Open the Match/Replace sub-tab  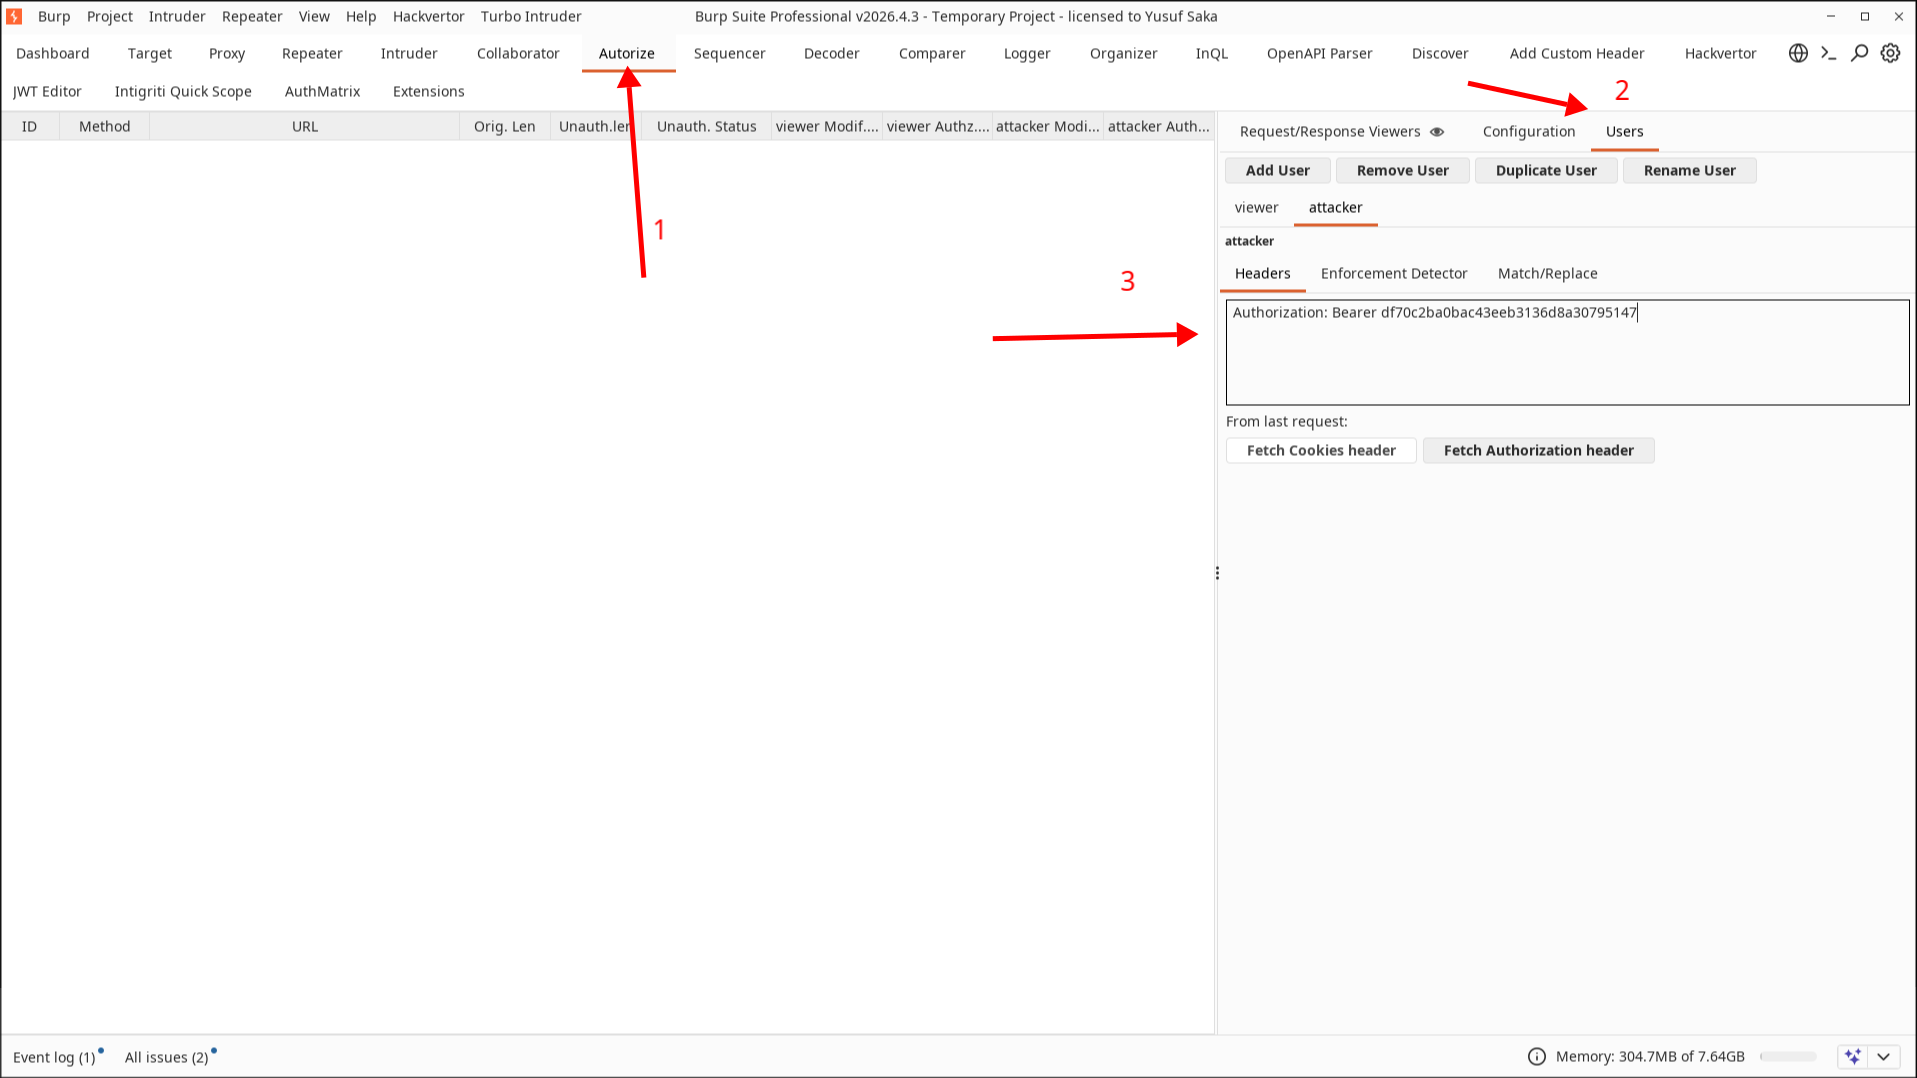(1548, 273)
